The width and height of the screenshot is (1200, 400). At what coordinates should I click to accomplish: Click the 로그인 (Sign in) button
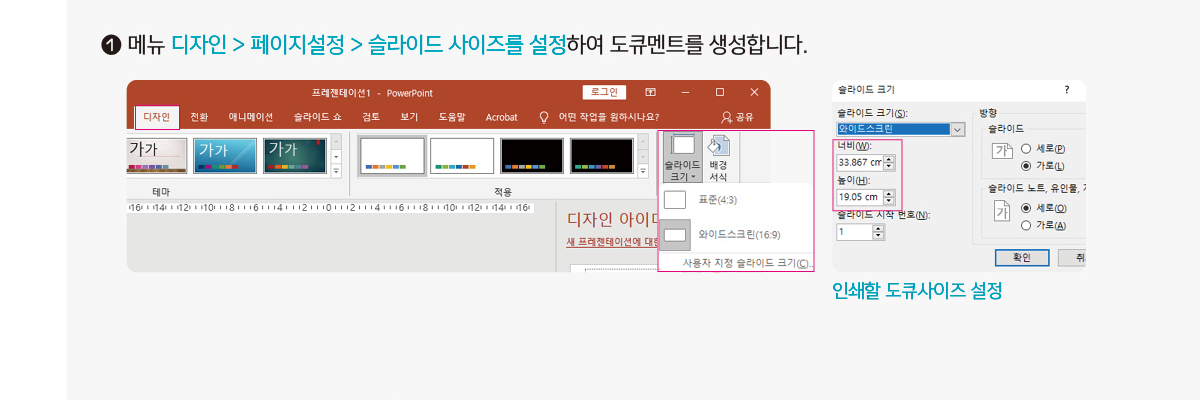604,92
